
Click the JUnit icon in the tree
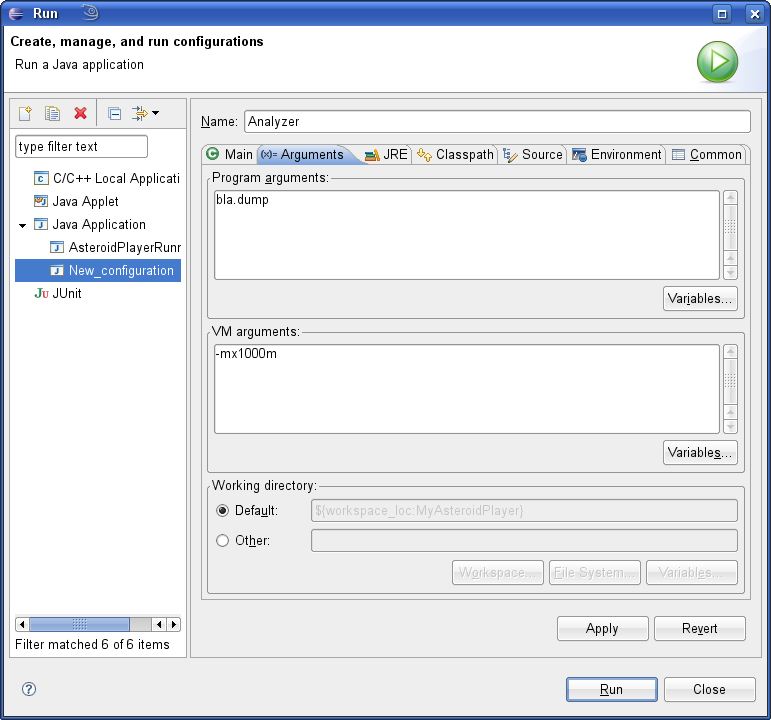(41, 294)
